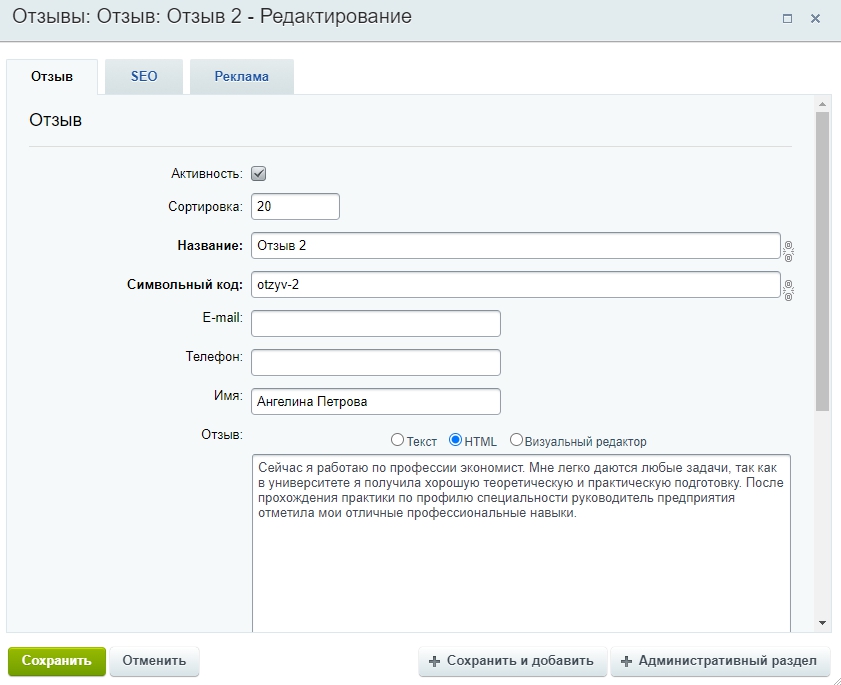Close the review editing dialog
Screen dimensions: 841x685
816,18
